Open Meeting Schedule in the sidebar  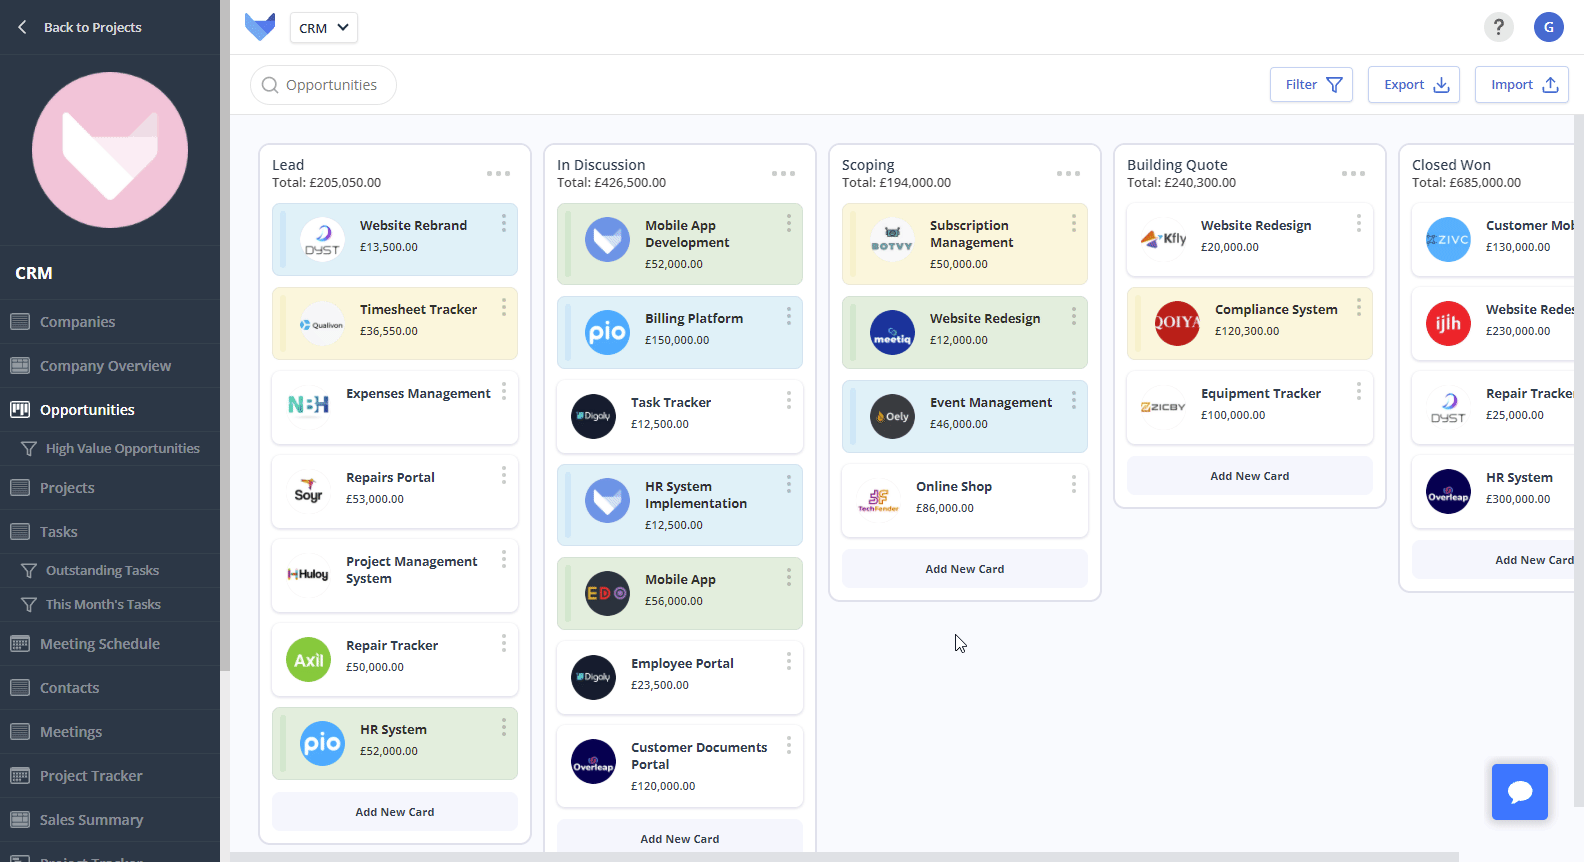[x=99, y=644]
